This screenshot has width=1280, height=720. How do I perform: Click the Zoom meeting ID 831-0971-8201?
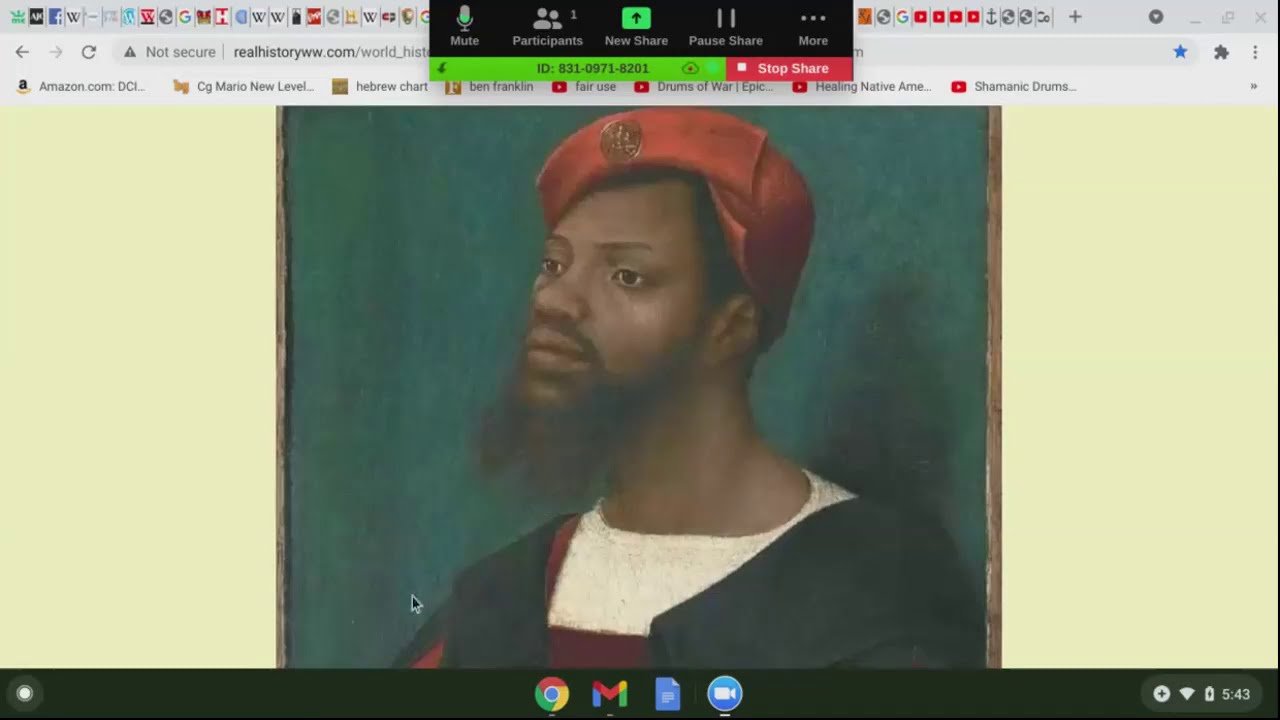(x=593, y=68)
